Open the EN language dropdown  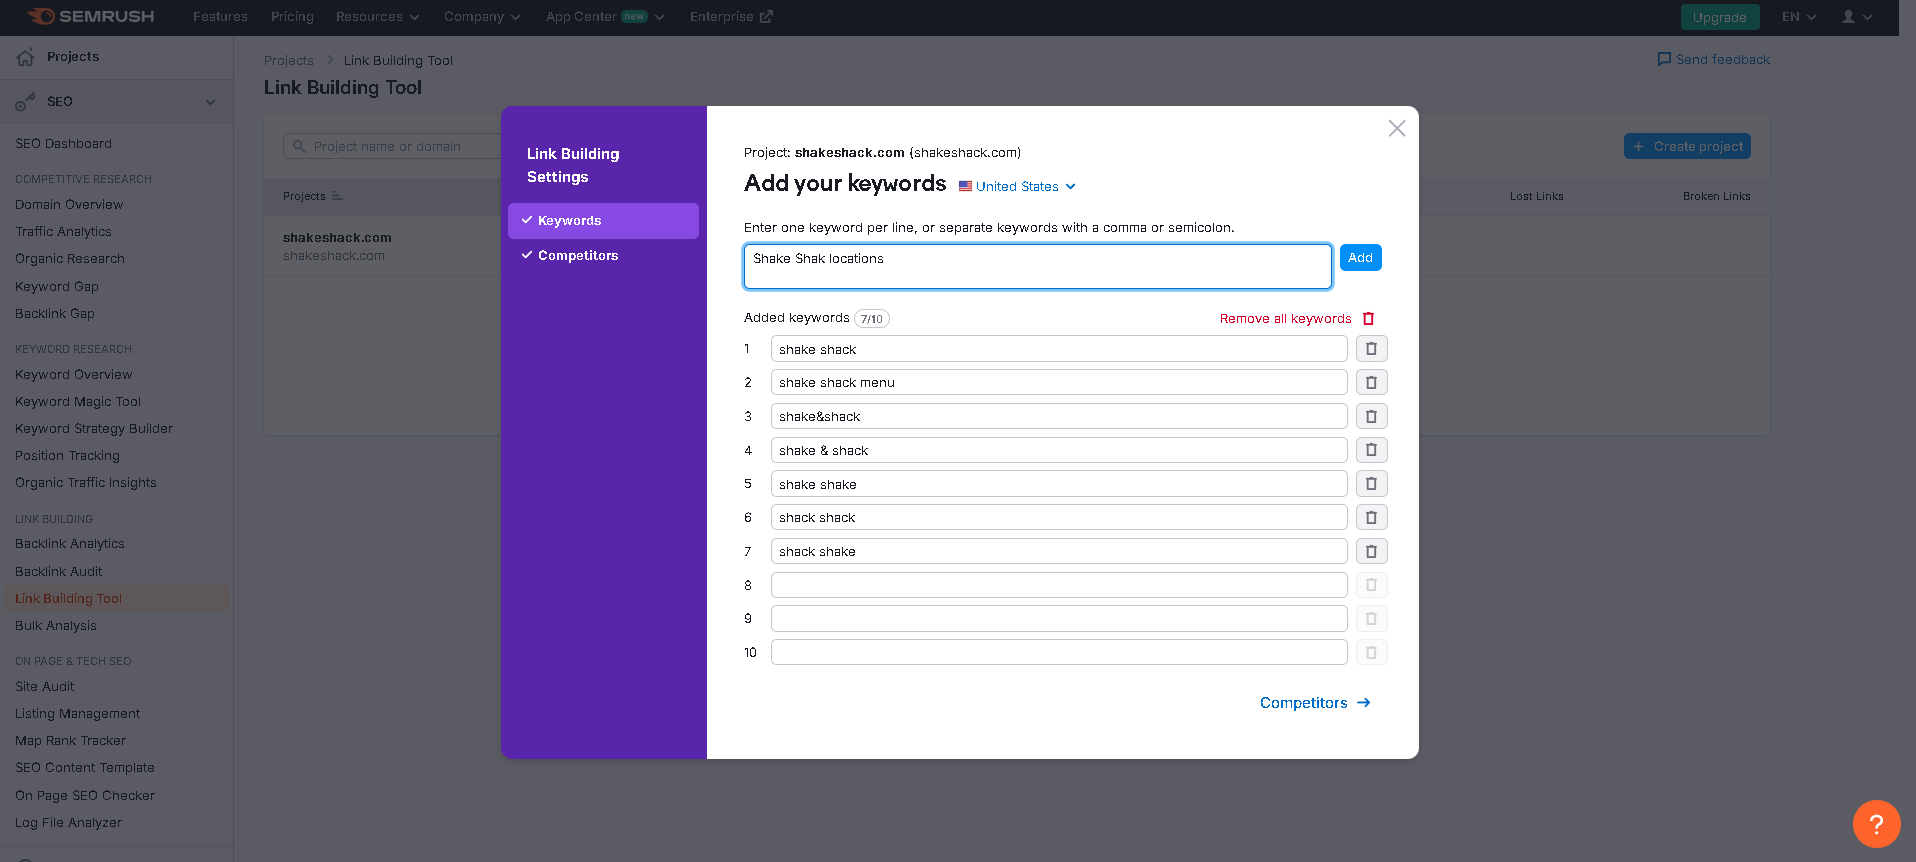click(x=1798, y=17)
